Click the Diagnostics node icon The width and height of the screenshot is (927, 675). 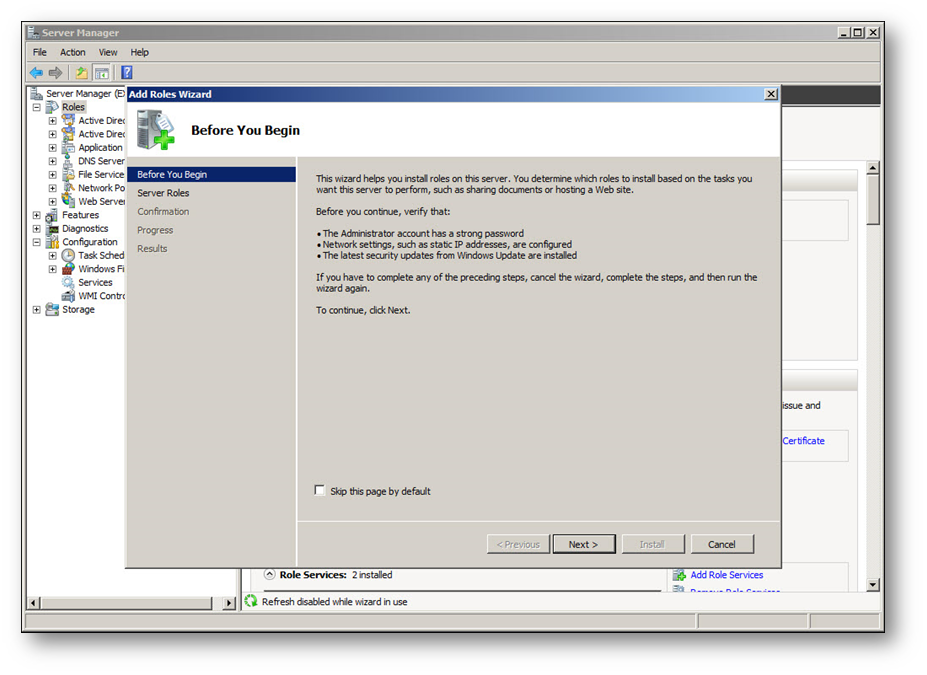tap(52, 229)
